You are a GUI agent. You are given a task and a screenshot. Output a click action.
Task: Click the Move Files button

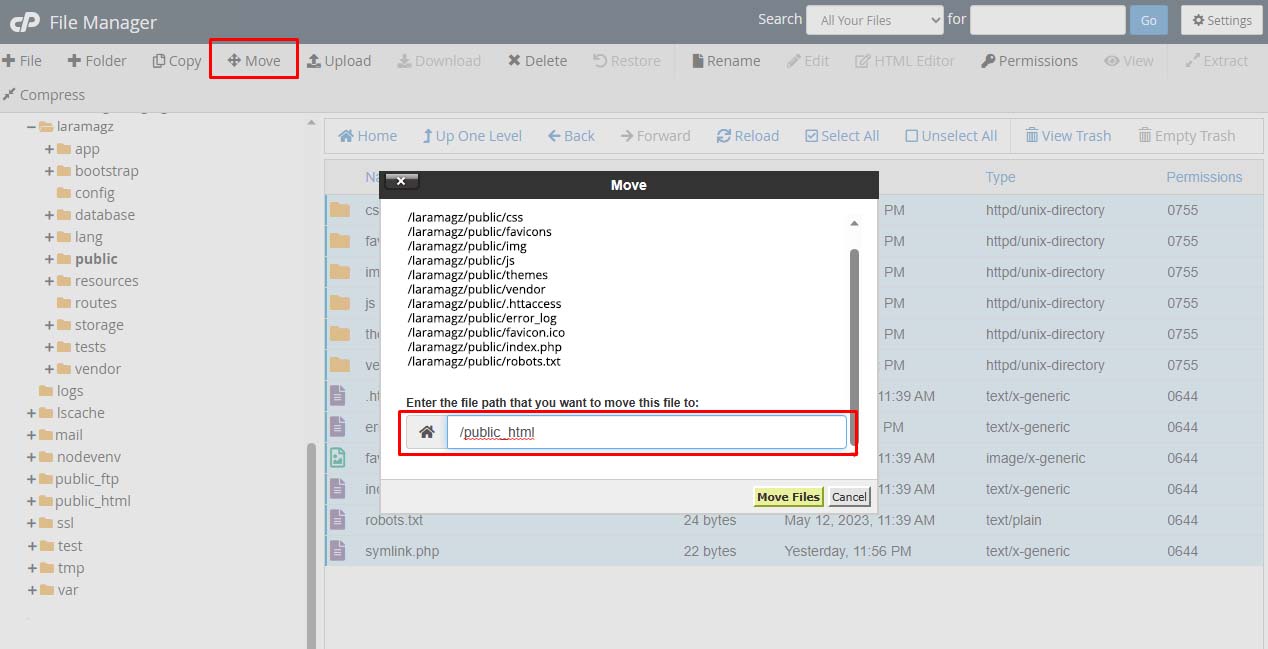788,497
